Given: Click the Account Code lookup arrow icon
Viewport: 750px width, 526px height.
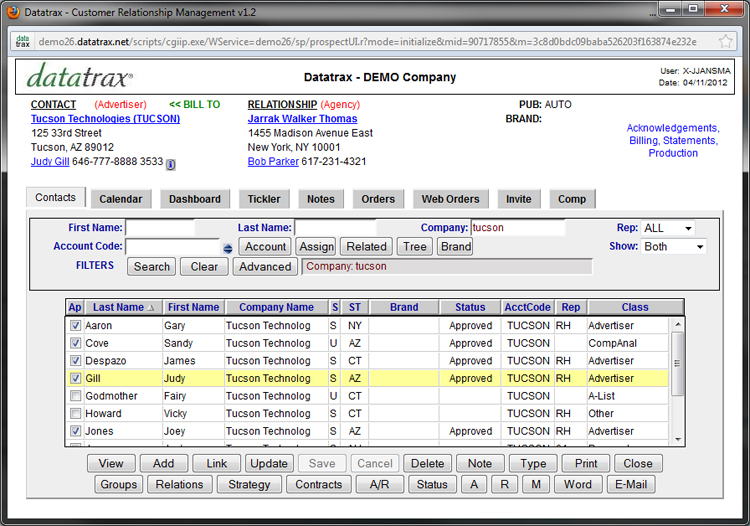Looking at the screenshot, I should tap(228, 248).
